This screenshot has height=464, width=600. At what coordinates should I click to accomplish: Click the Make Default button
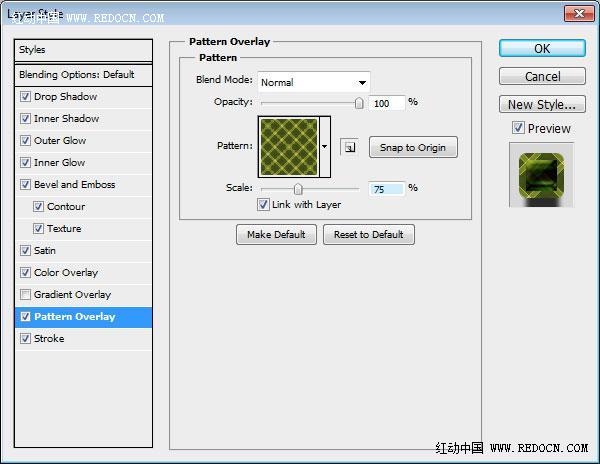(x=276, y=234)
